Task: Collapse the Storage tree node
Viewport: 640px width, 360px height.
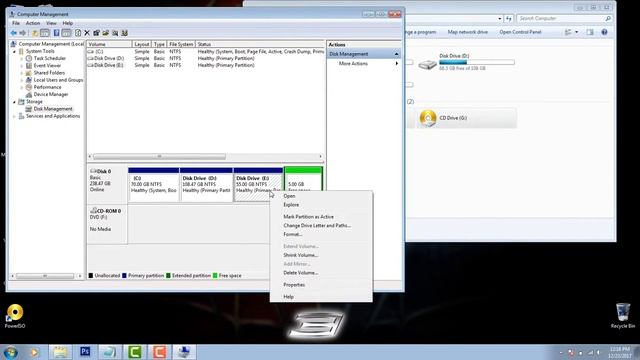Action: click(x=15, y=102)
